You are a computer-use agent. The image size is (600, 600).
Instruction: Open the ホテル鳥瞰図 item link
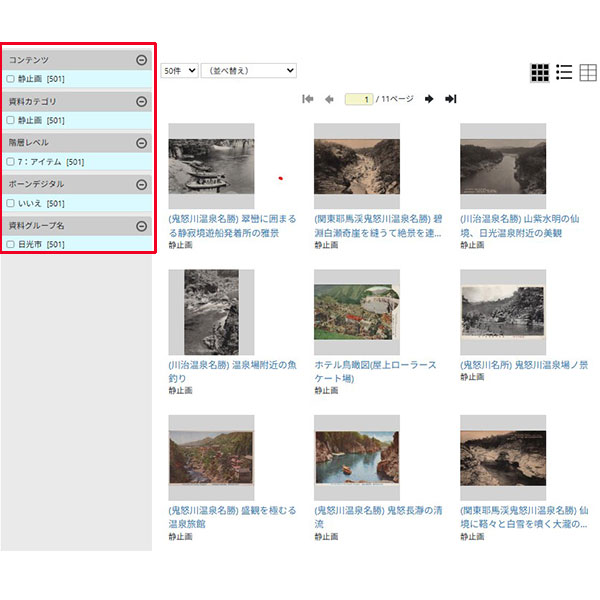[x=375, y=372]
